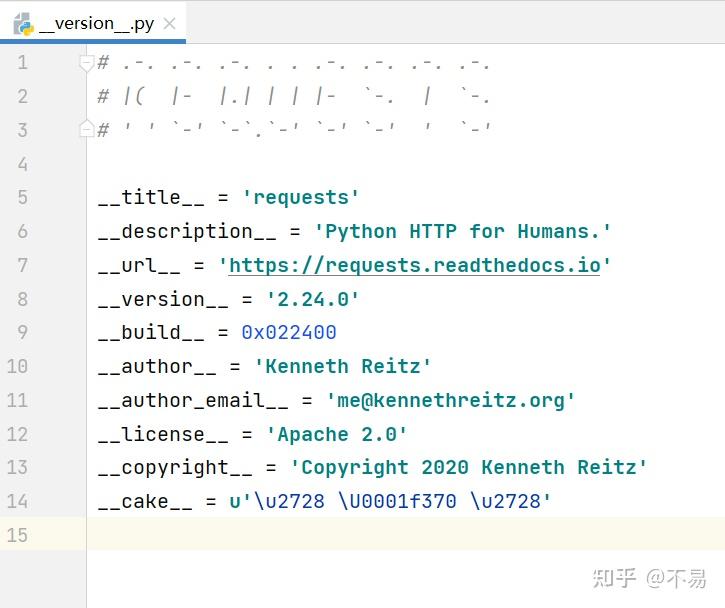Click the 'me@kennethreitz.org' email string
Viewport: 725px width, 608px height.
450,400
